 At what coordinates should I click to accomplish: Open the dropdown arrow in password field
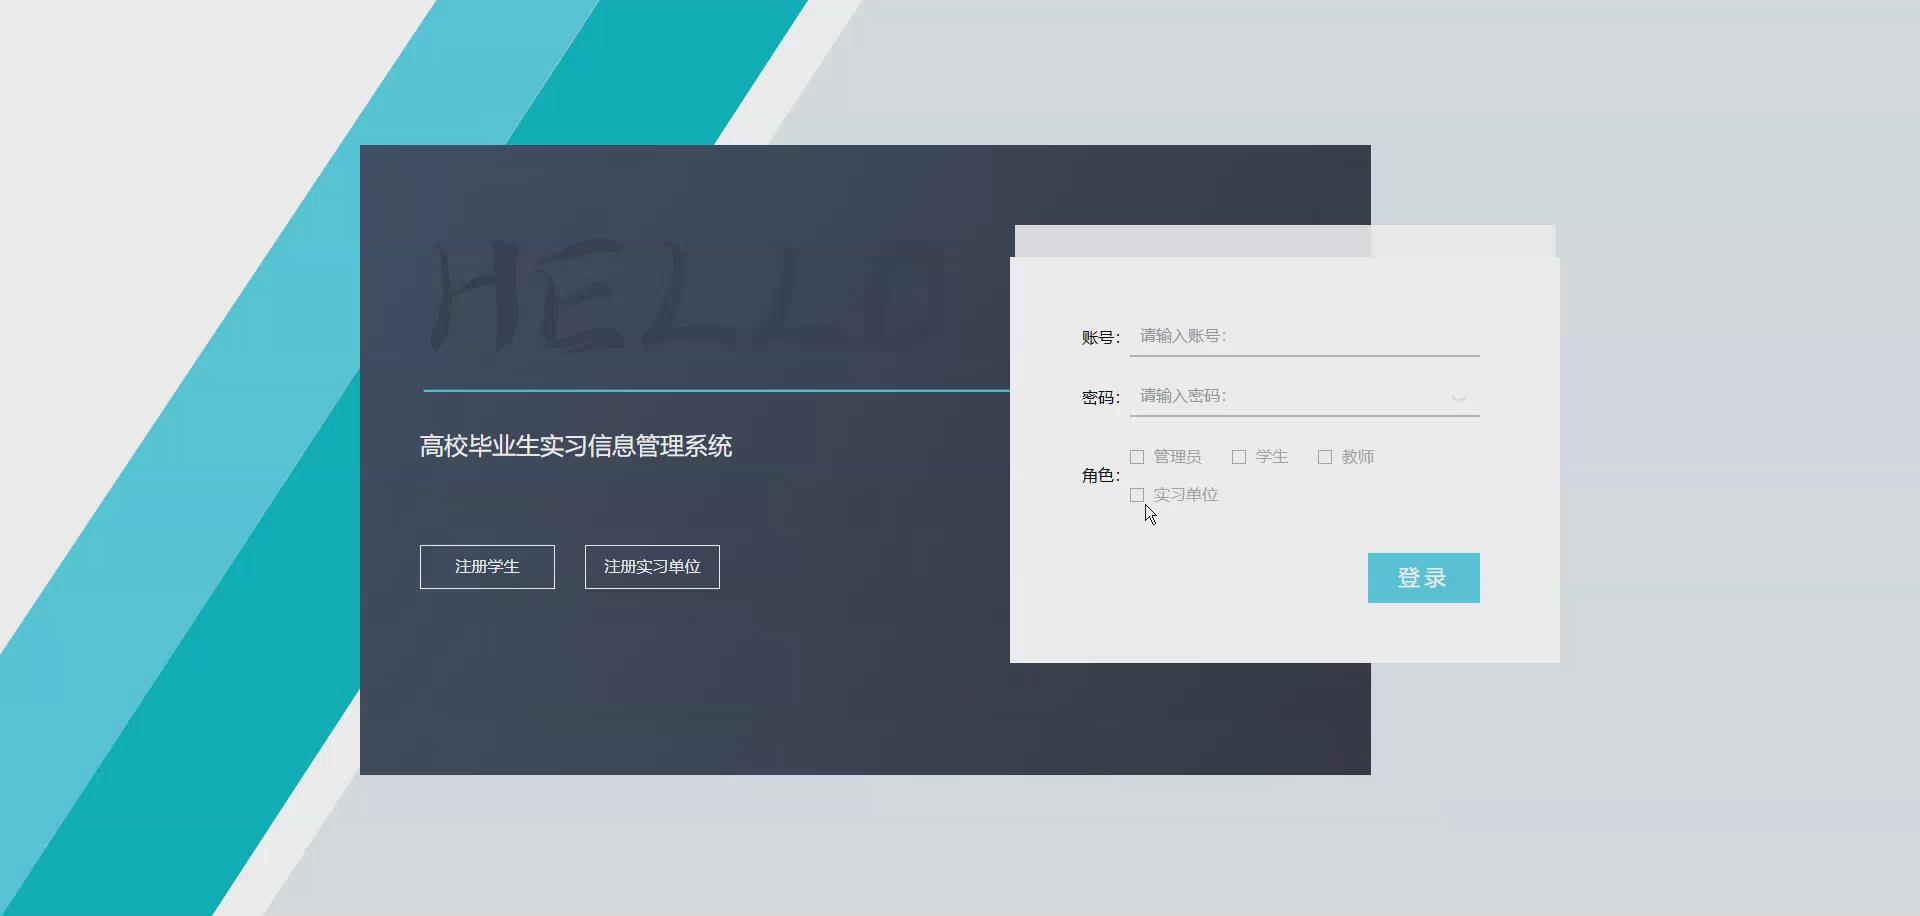point(1459,397)
